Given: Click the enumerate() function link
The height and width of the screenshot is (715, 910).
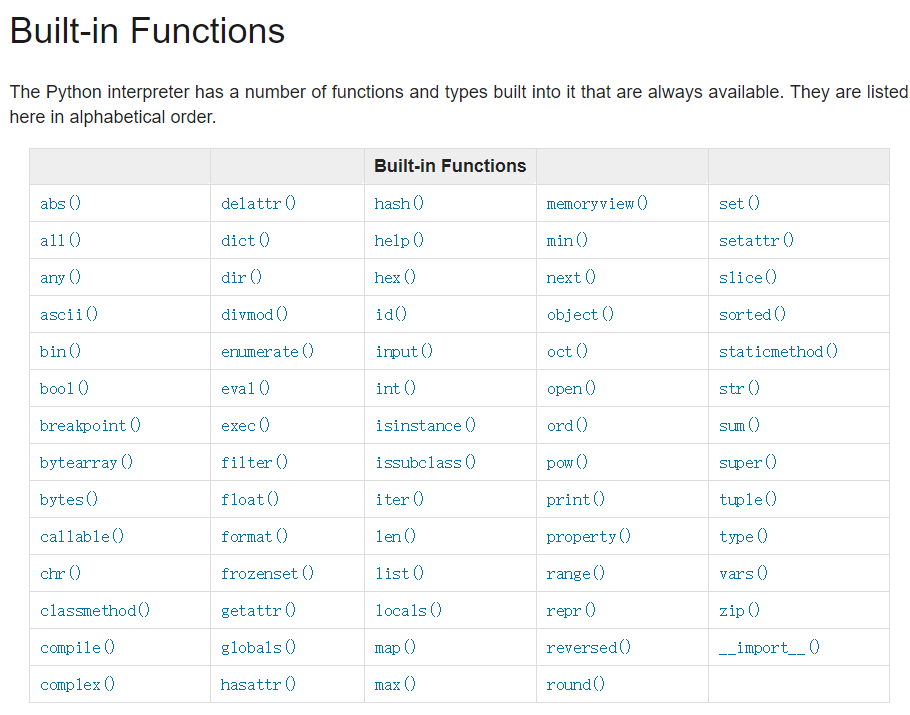Looking at the screenshot, I should (x=267, y=352).
